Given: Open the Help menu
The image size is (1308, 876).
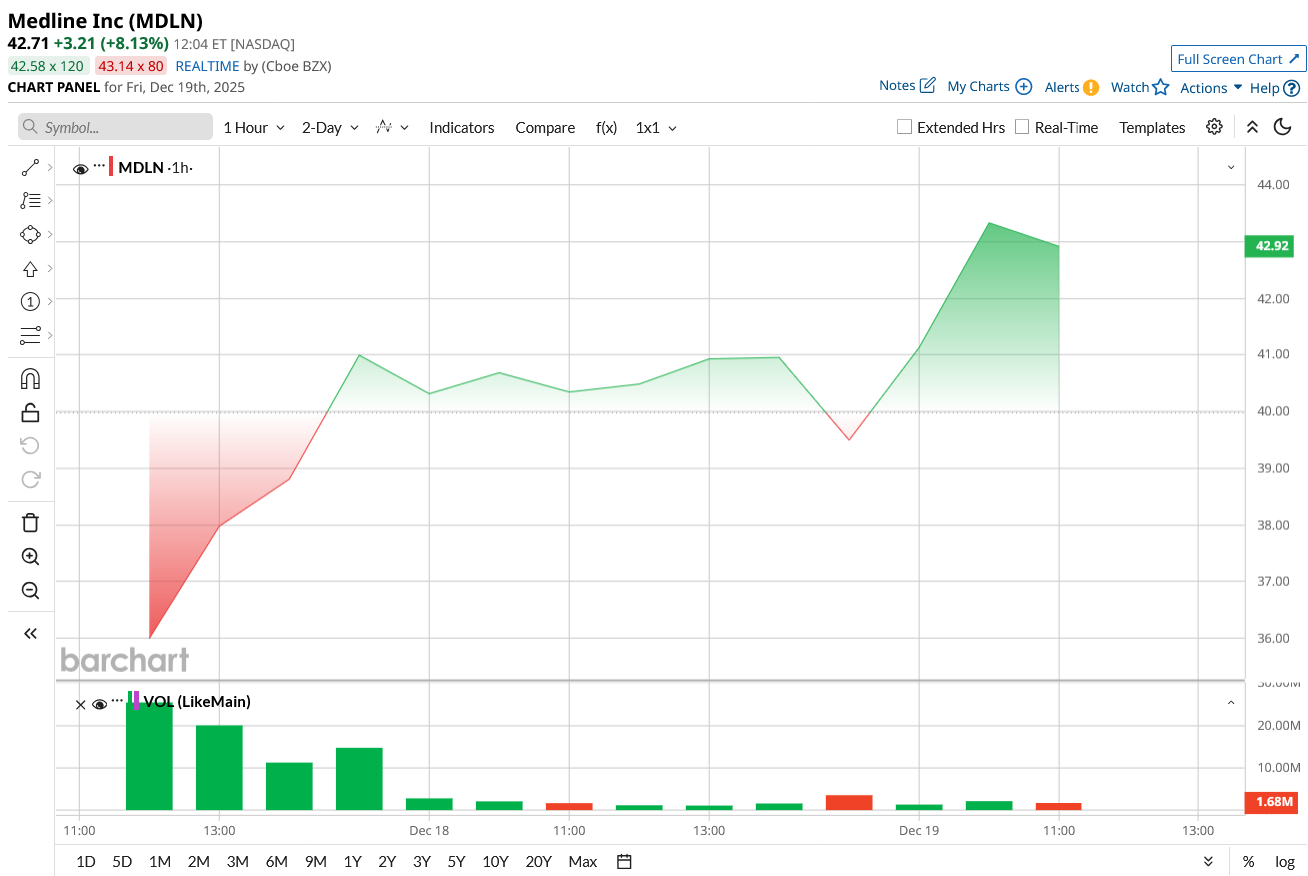Looking at the screenshot, I should (1275, 88).
